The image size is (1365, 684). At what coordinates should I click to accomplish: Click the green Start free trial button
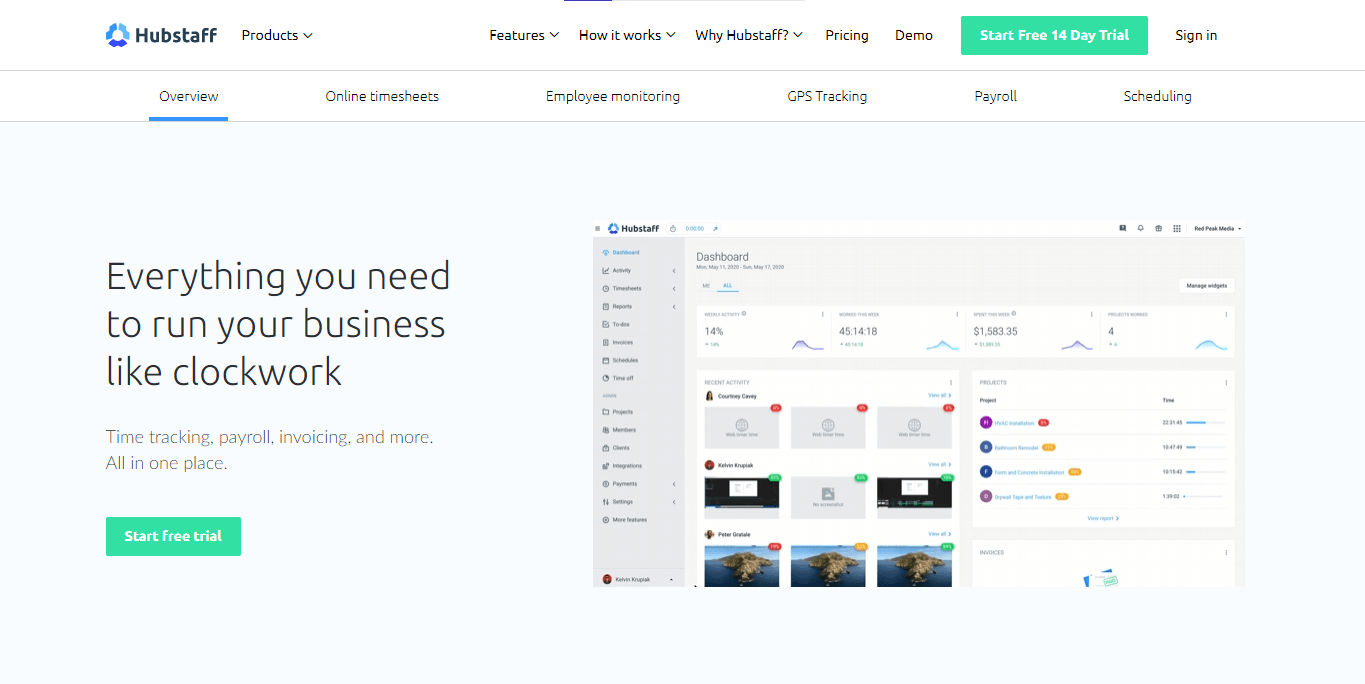(173, 536)
